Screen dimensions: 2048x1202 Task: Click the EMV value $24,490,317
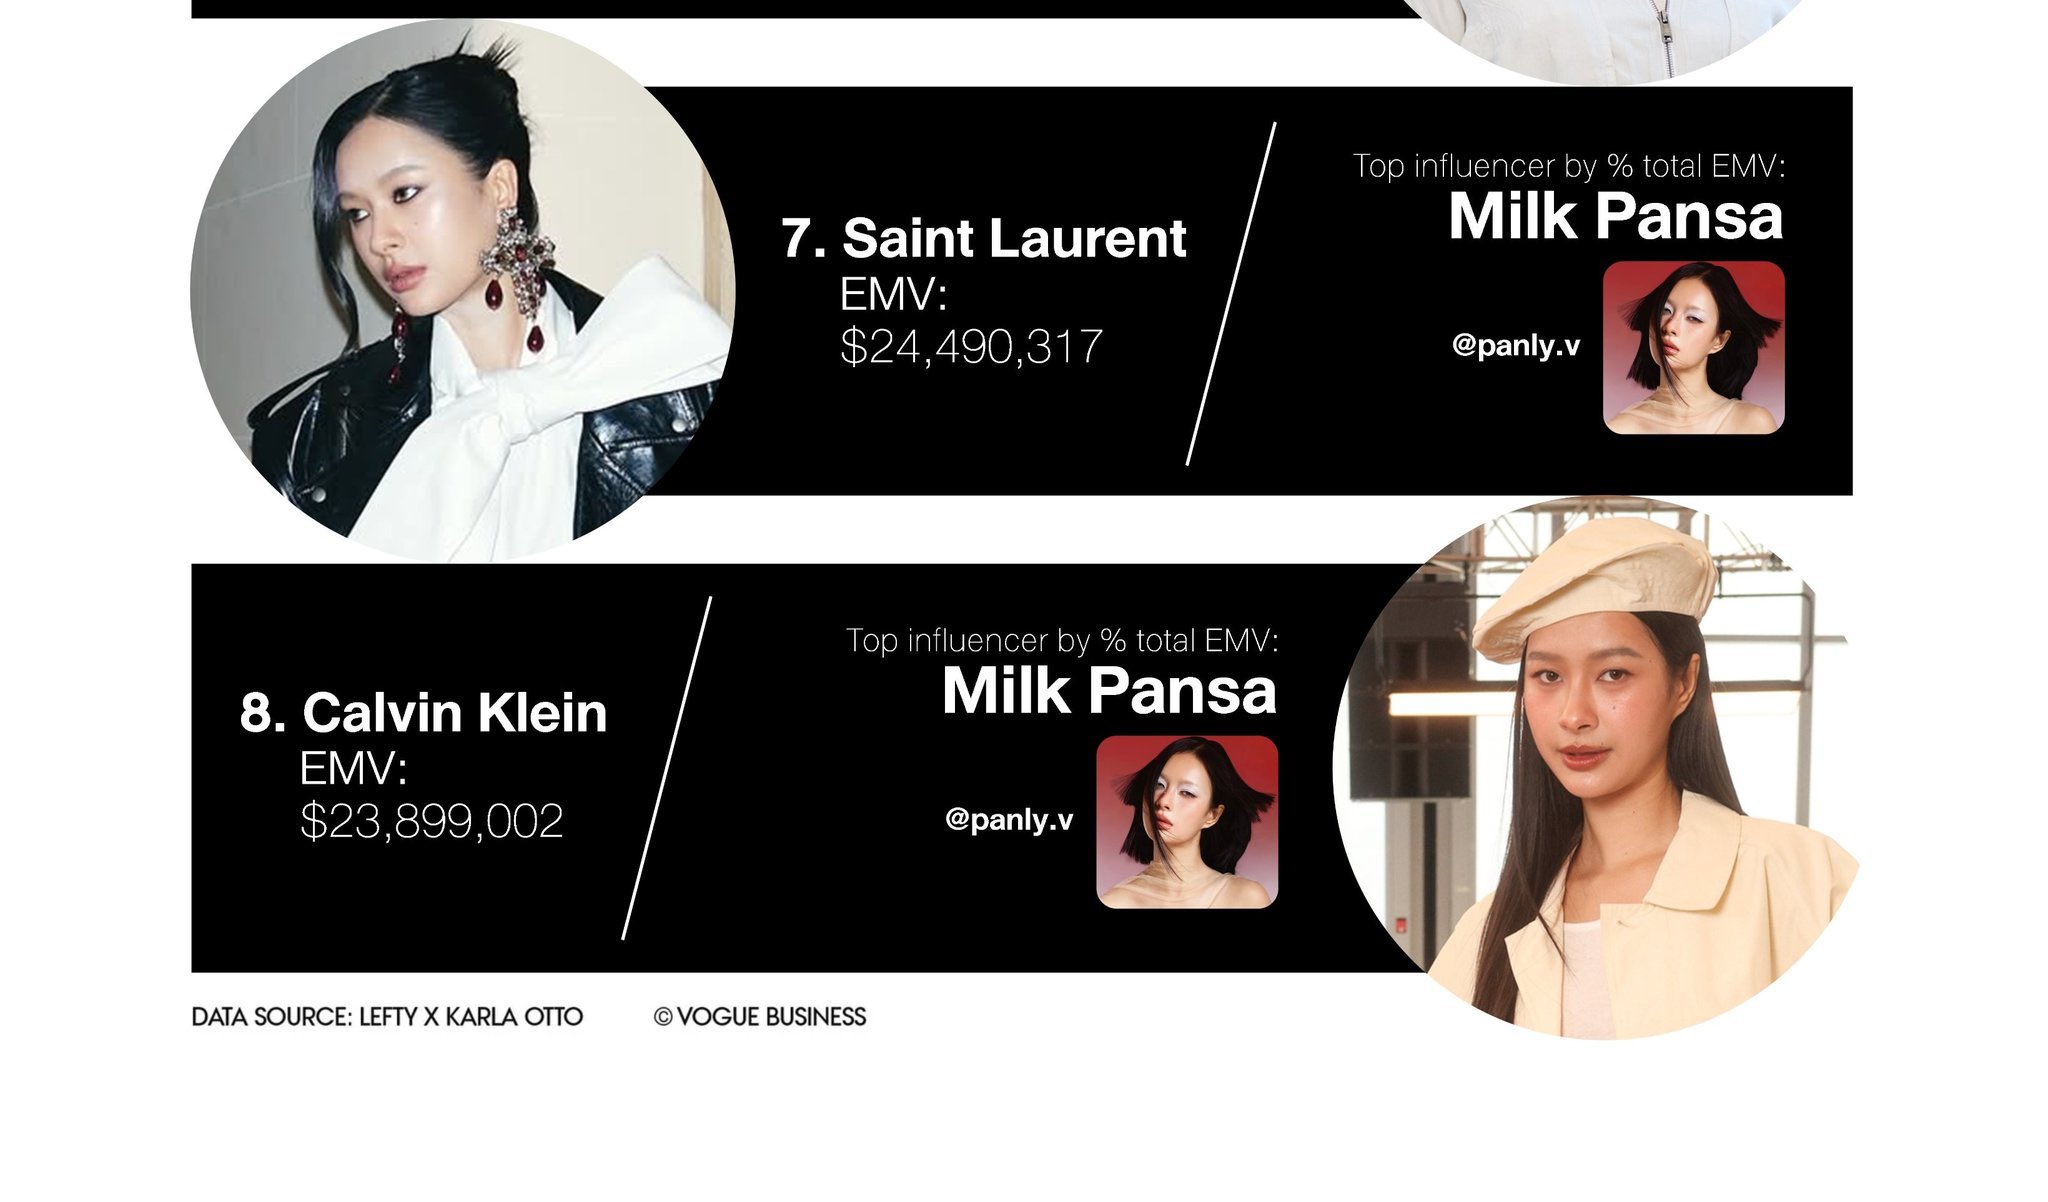tap(971, 347)
